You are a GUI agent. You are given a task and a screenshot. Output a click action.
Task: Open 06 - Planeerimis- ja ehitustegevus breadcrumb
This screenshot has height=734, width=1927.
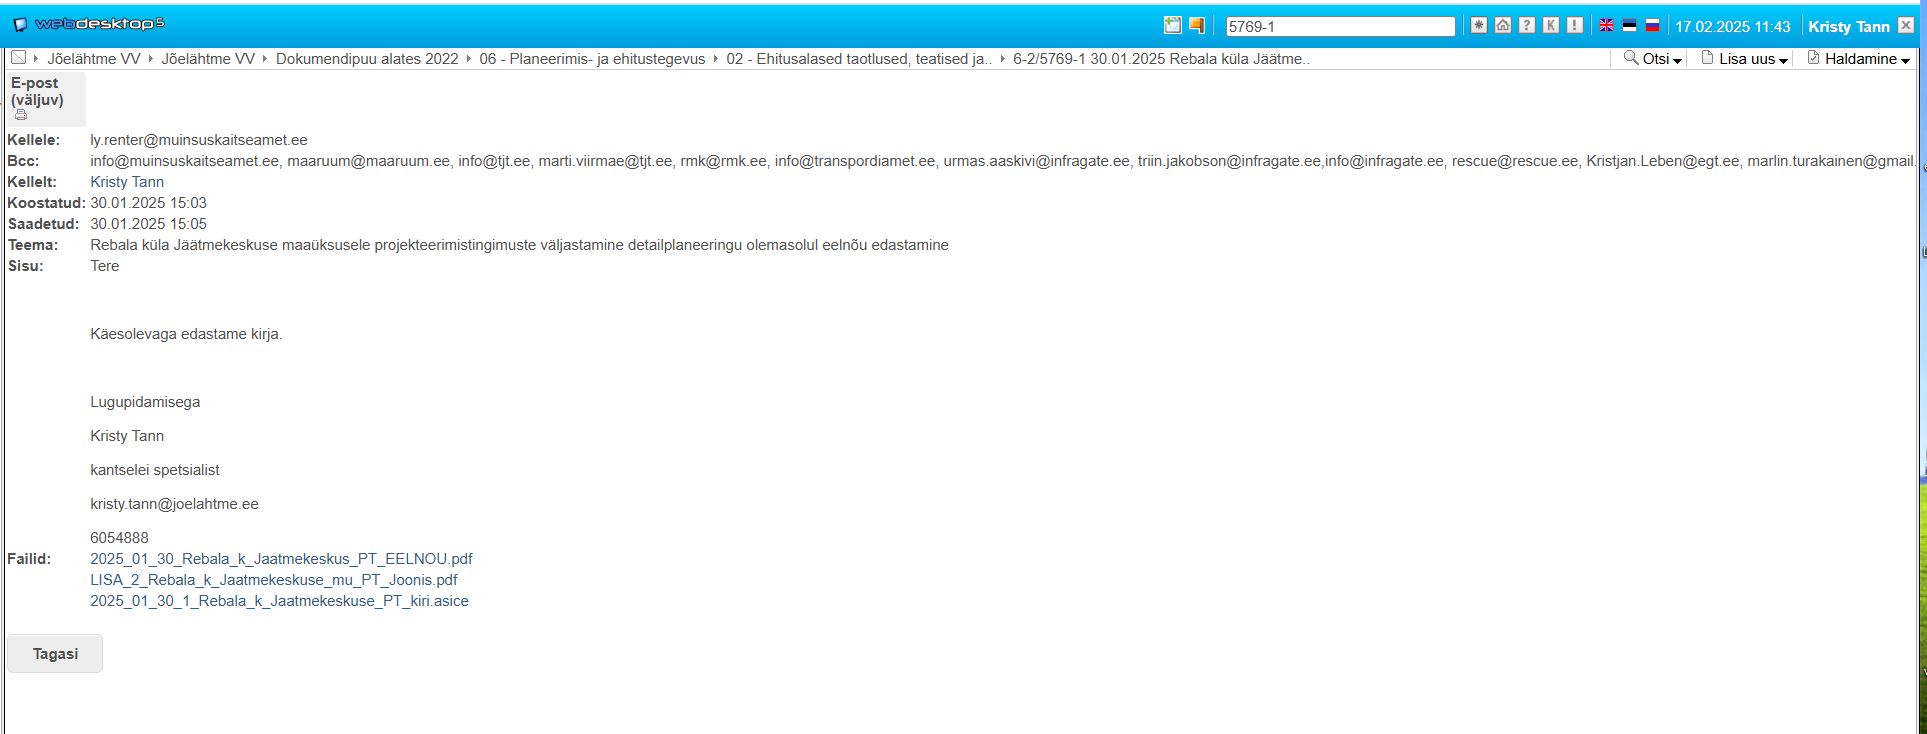pyautogui.click(x=592, y=59)
